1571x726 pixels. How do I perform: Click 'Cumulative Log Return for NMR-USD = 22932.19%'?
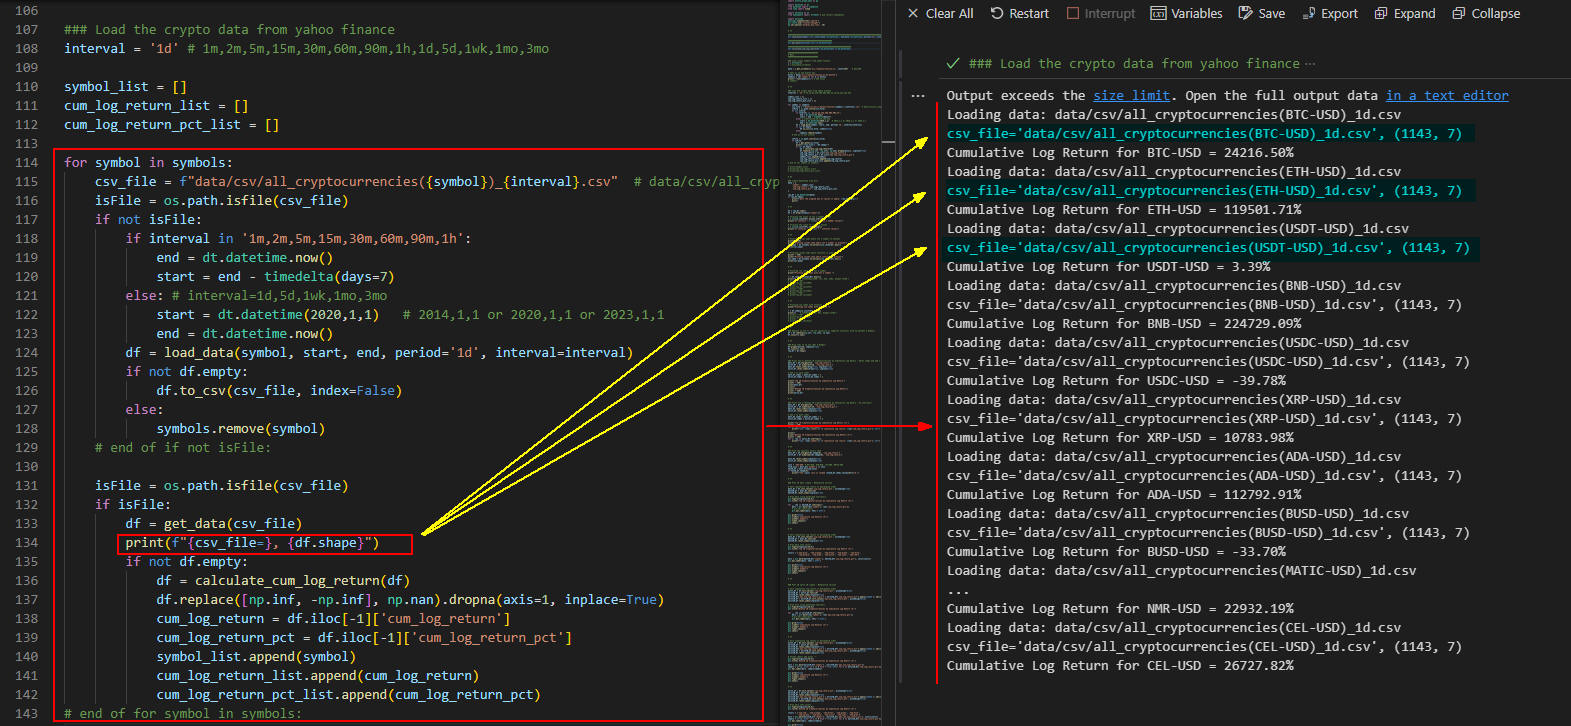tap(1120, 608)
